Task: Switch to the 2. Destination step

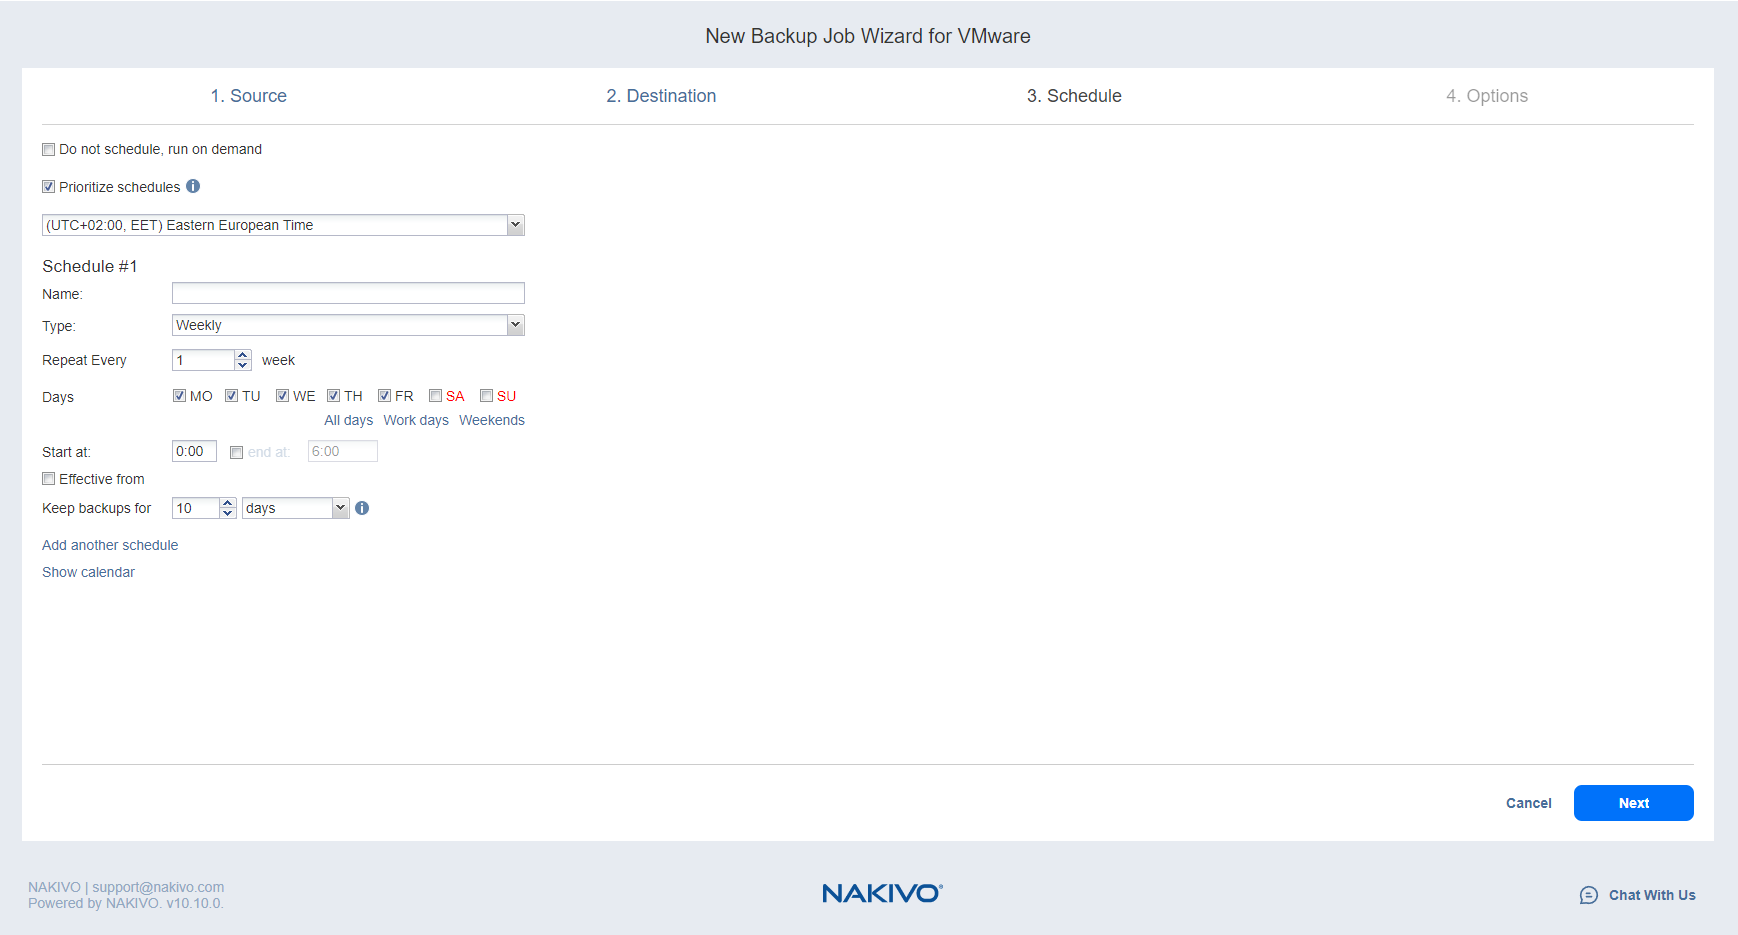Action: click(x=661, y=96)
